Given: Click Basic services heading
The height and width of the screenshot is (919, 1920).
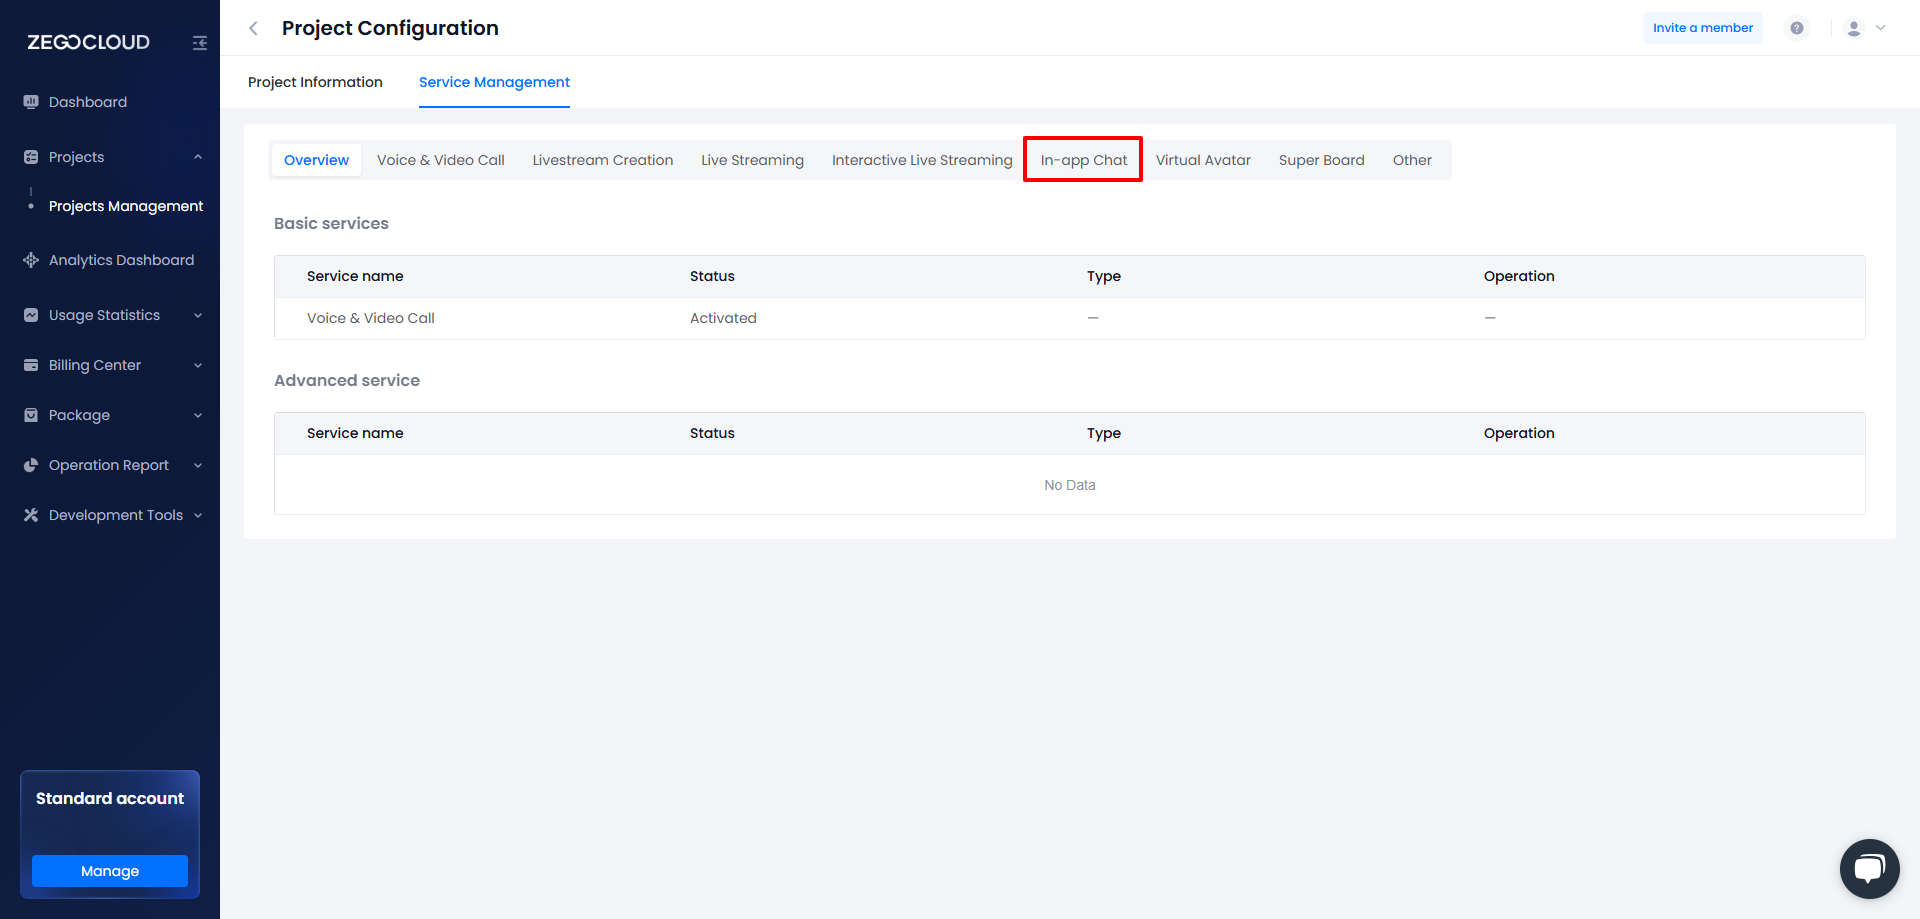Looking at the screenshot, I should coord(331,223).
